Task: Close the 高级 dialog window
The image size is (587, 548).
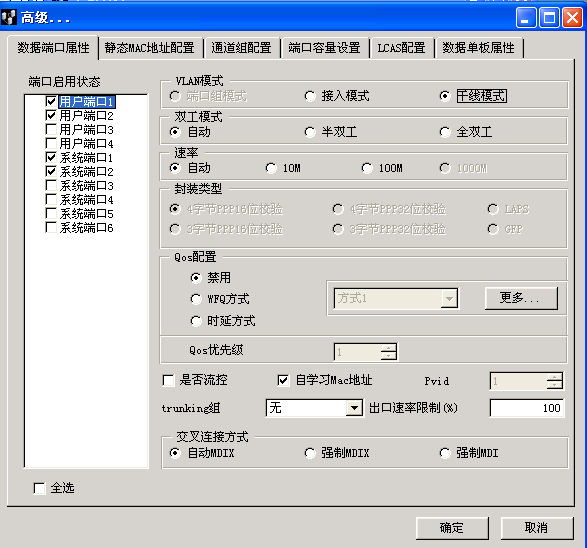Action: click(572, 18)
